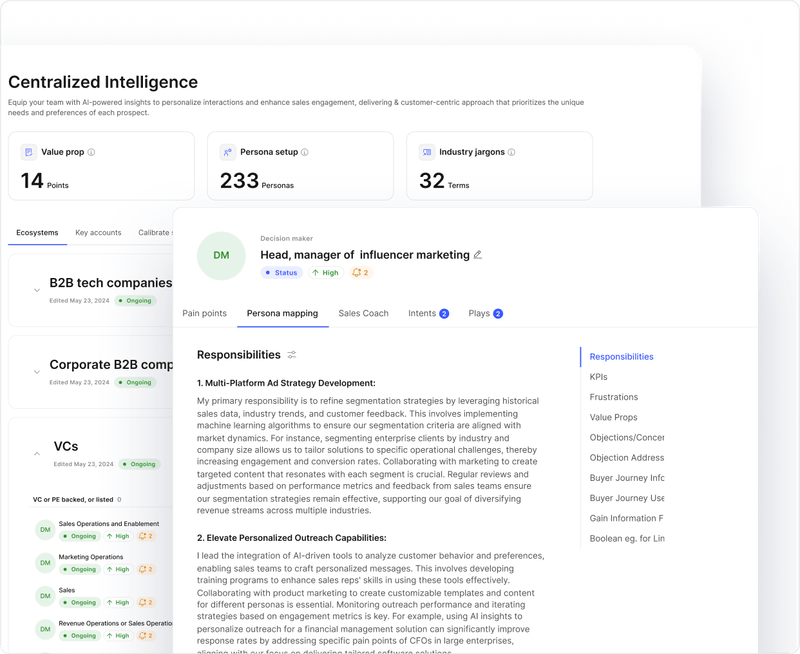Open the Sales Coach tab

363,313
